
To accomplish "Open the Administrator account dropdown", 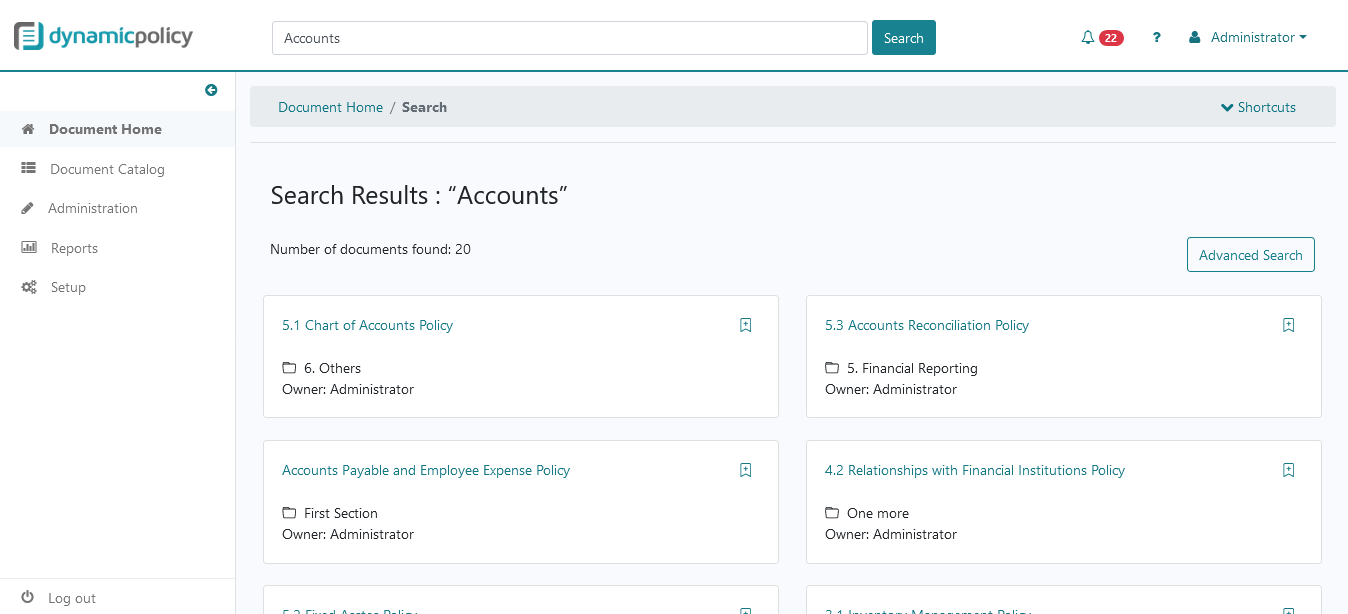I will (1259, 38).
